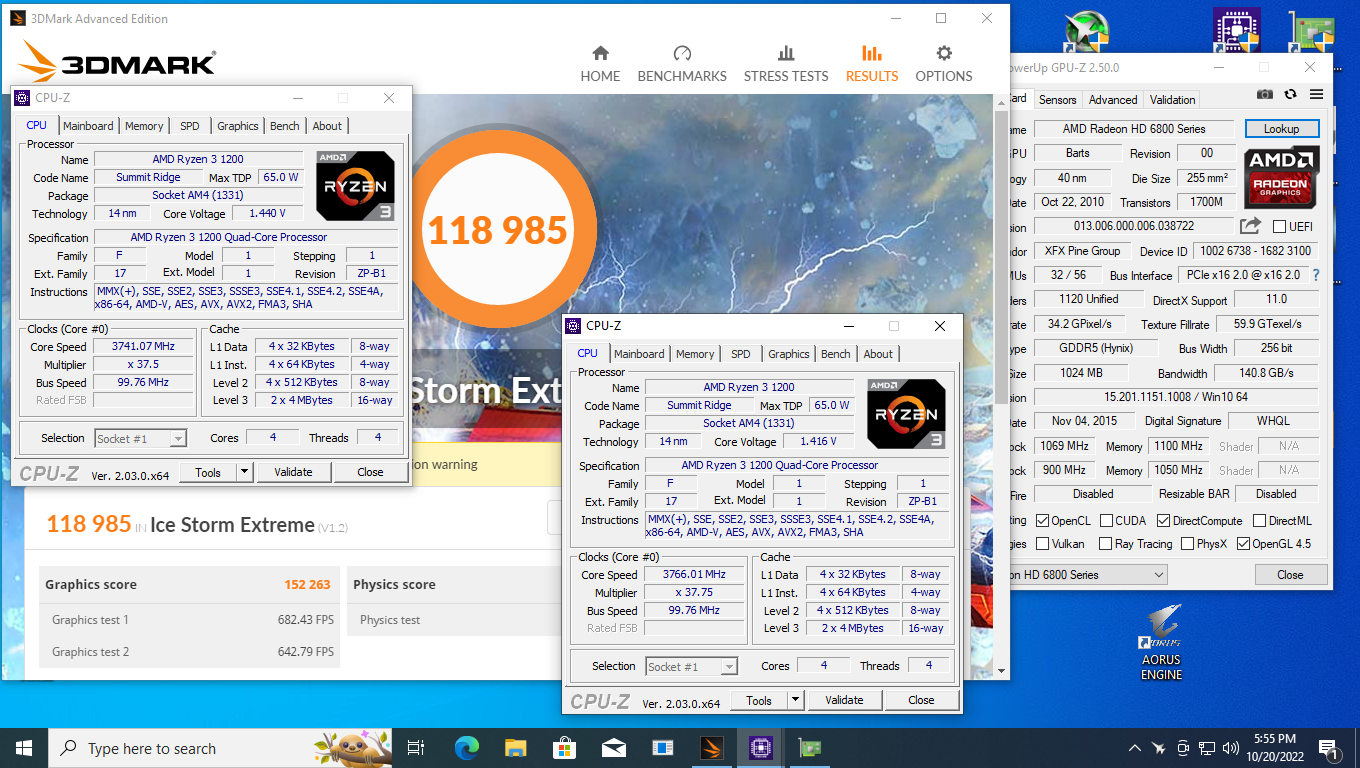Open the notification center icon
1360x768 pixels.
click(1330, 748)
